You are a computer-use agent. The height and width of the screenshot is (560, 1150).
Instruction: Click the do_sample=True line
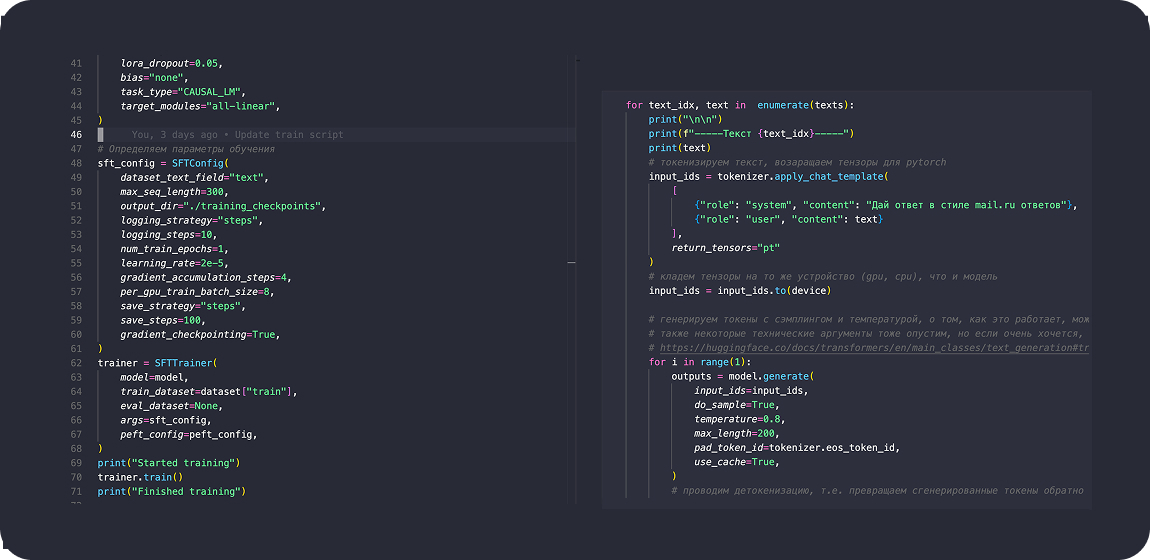tap(737, 405)
